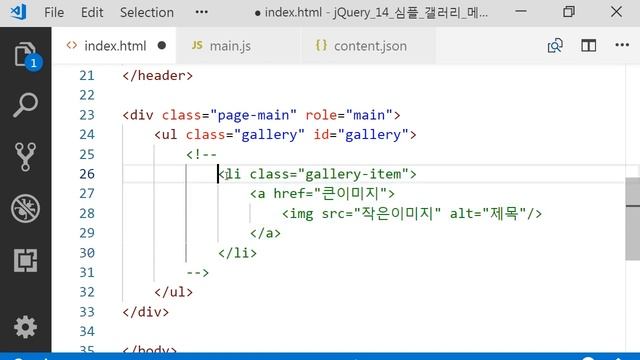
Task: Click the vertical scrollbar thumb in the editor
Action: point(632,219)
